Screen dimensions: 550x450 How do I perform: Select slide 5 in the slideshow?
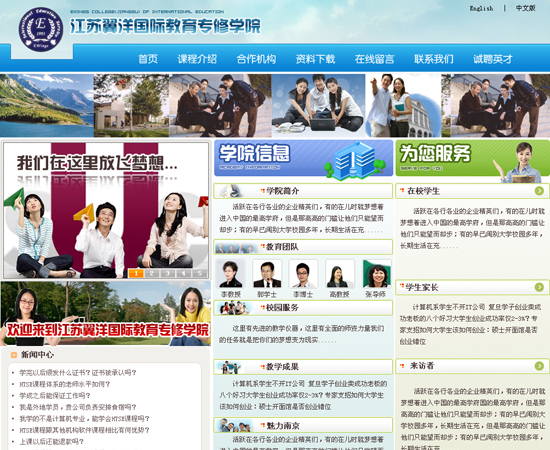click(x=200, y=273)
